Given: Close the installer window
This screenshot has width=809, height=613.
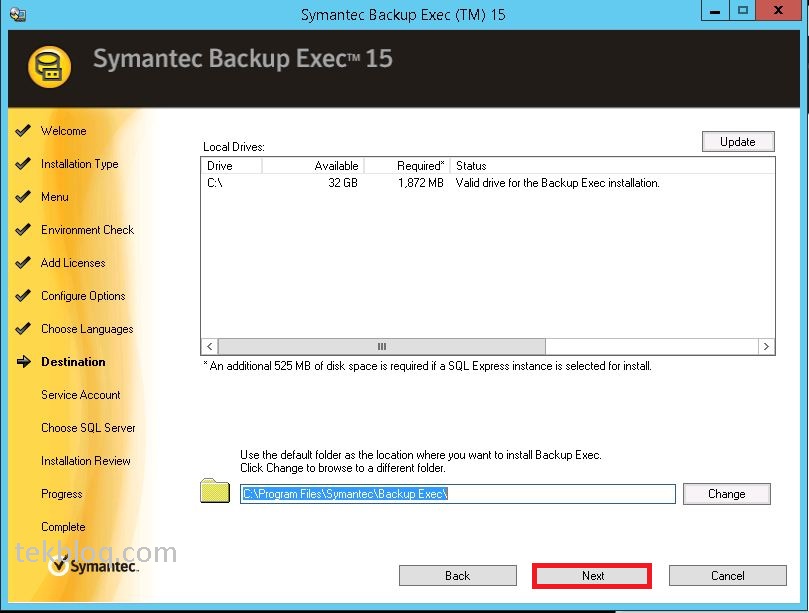Looking at the screenshot, I should [x=779, y=10].
